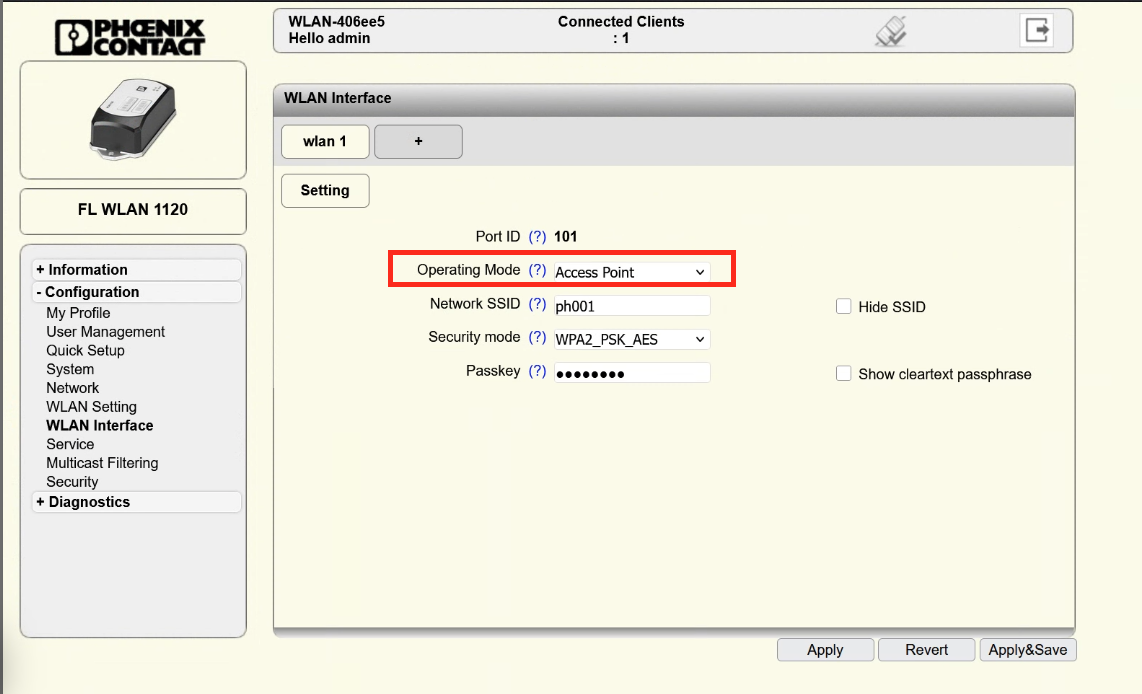This screenshot has width=1142, height=694.
Task: Click the Revert button
Action: click(926, 650)
